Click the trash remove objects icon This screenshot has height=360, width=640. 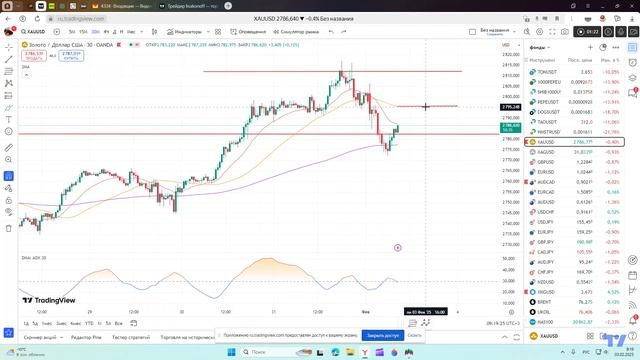[x=9, y=228]
